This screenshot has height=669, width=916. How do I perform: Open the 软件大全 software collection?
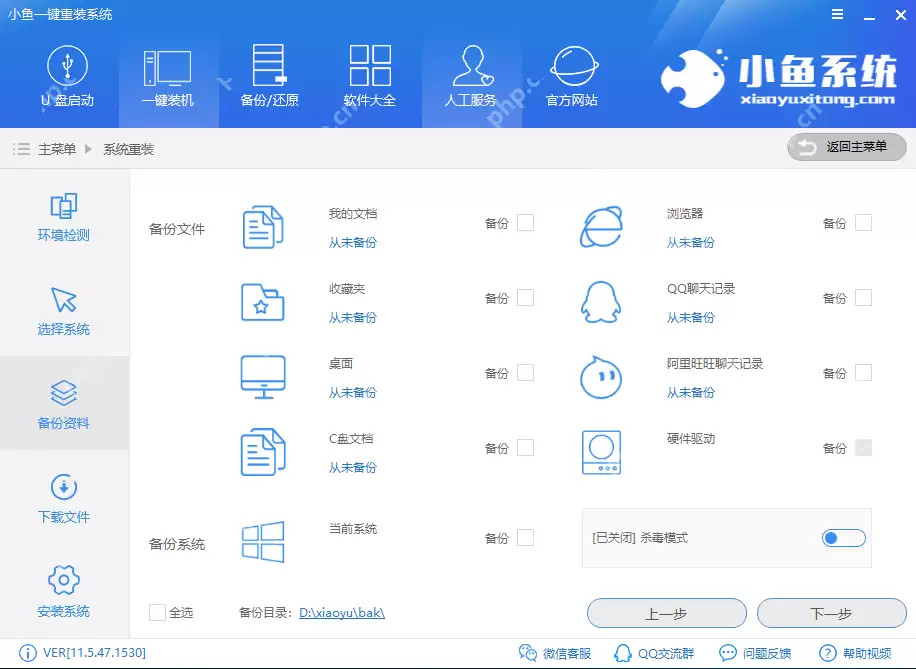pyautogui.click(x=370, y=77)
